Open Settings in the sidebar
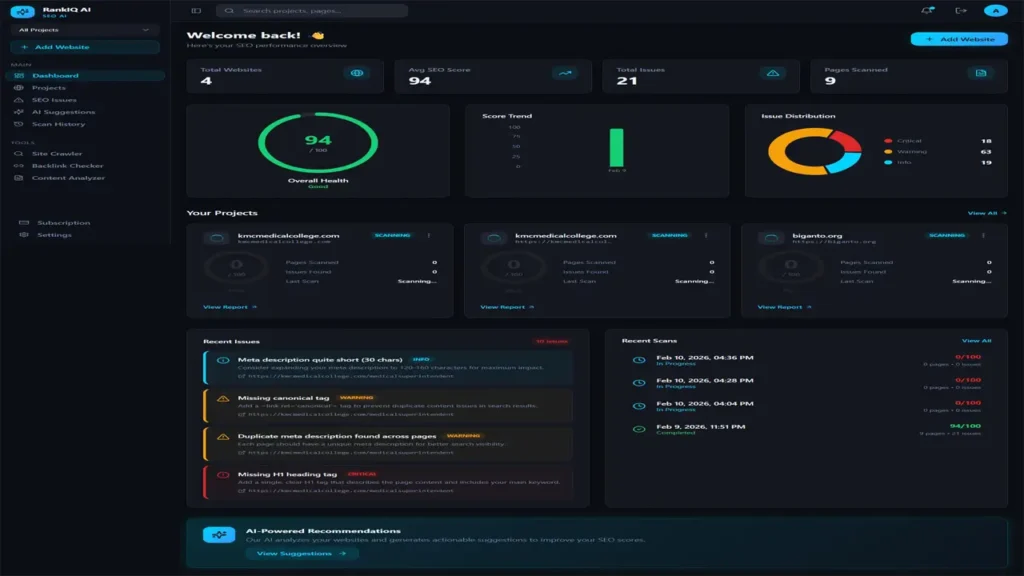 pos(85,235)
